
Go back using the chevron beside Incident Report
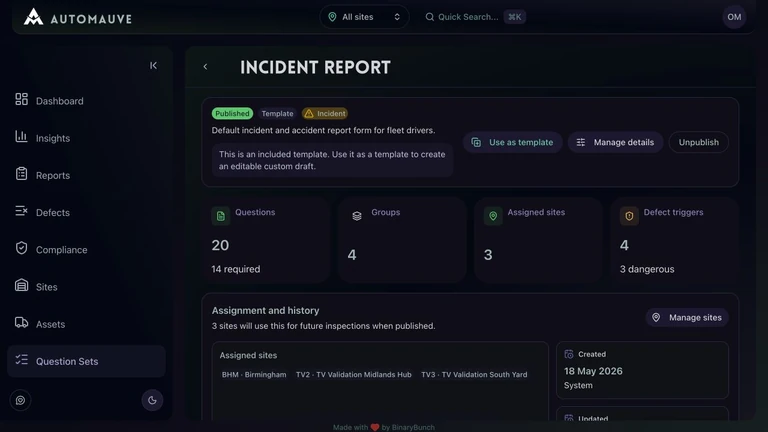coord(205,67)
